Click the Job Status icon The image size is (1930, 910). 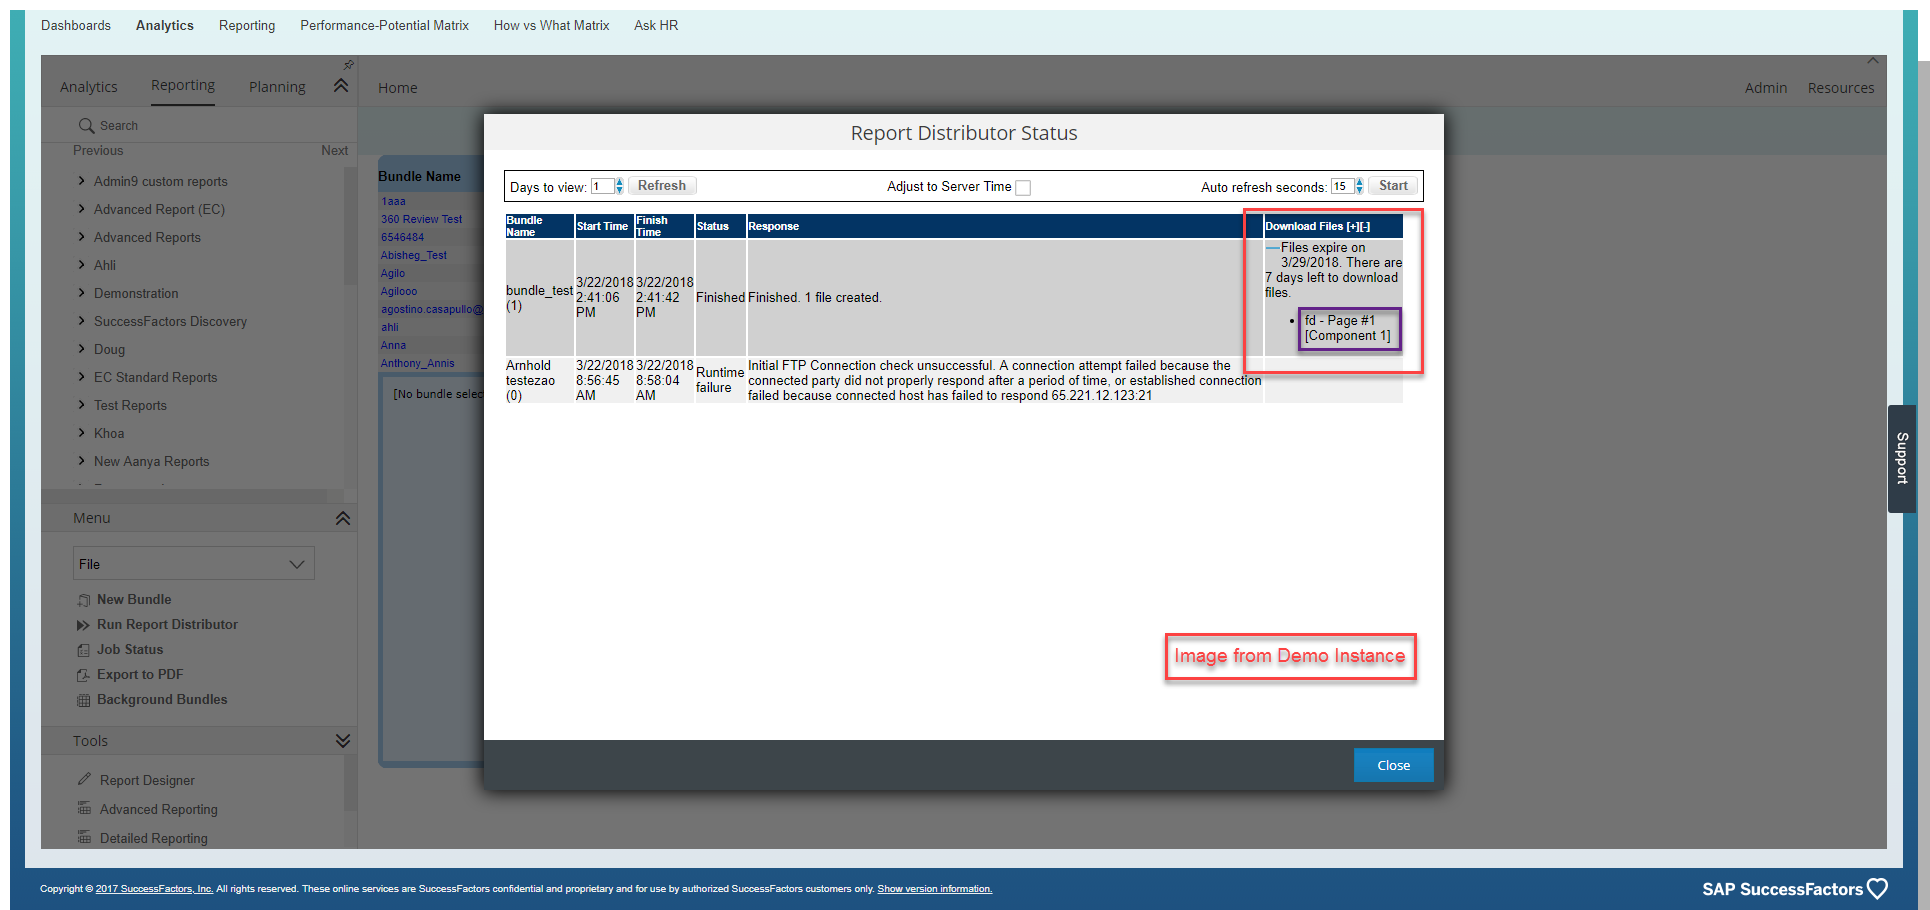84,650
